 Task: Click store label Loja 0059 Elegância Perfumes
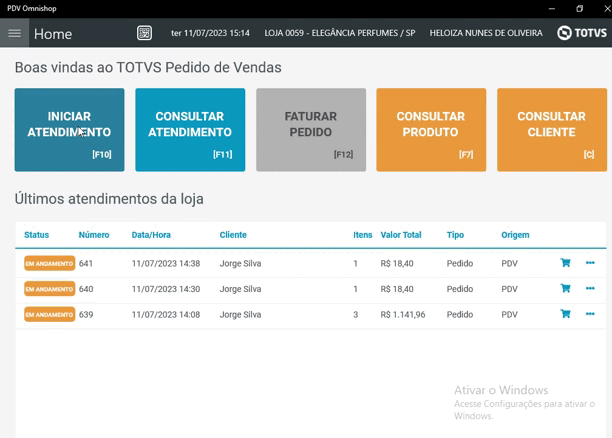(340, 33)
